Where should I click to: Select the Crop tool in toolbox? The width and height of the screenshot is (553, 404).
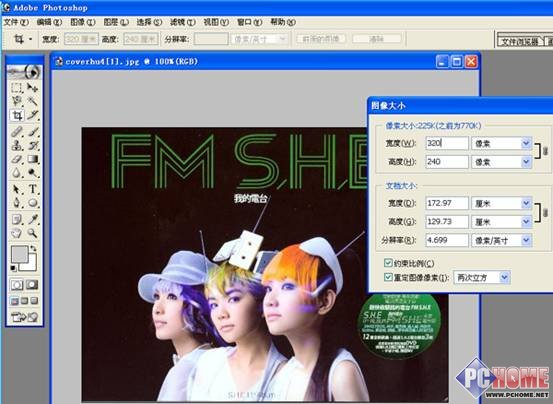[17, 115]
